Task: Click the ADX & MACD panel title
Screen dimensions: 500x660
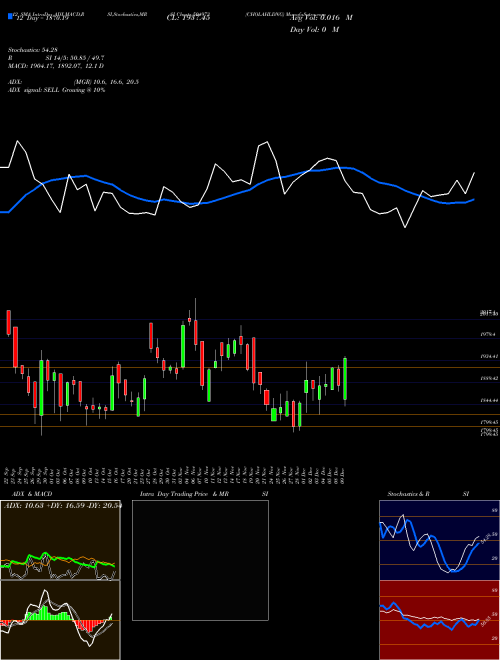Action: pos(32,494)
